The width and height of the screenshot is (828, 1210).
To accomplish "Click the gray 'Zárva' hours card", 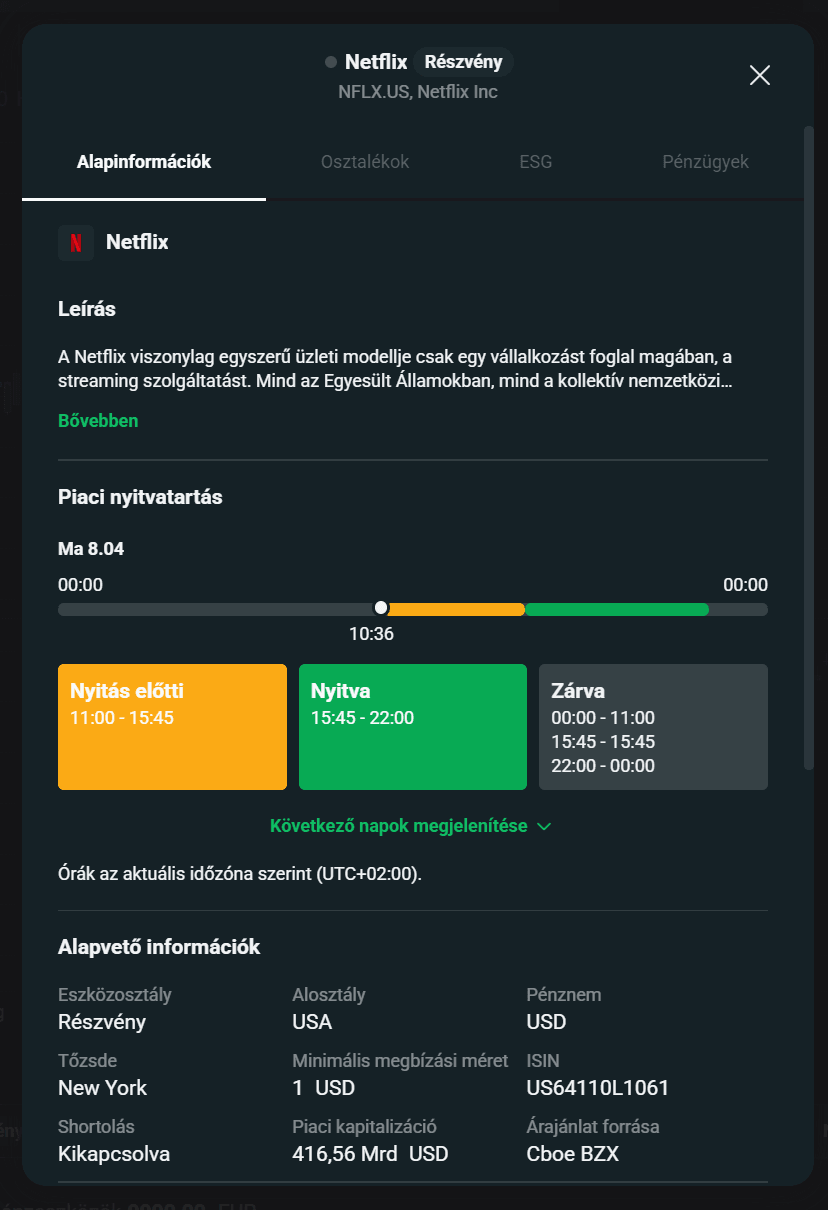I will tap(653, 726).
